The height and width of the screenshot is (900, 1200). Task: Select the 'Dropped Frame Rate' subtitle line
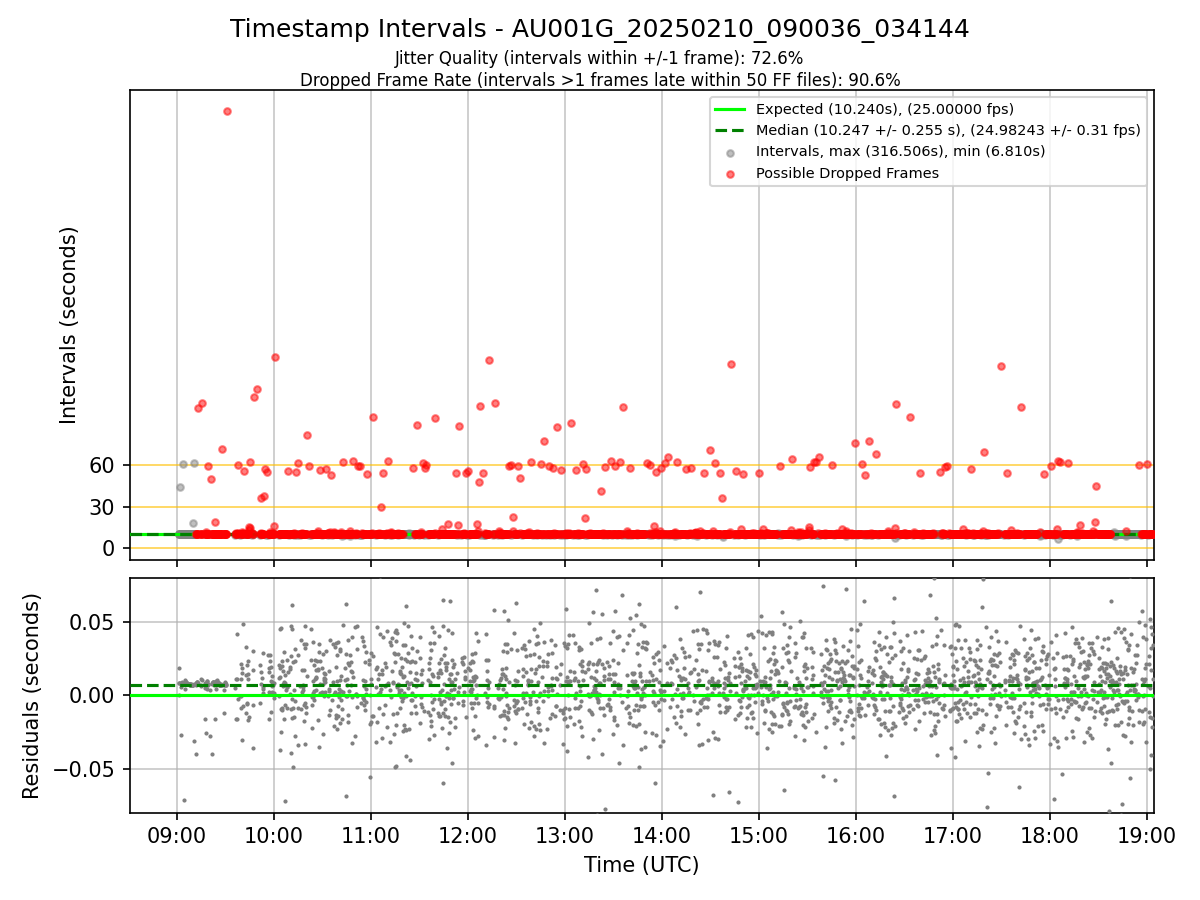point(599,79)
